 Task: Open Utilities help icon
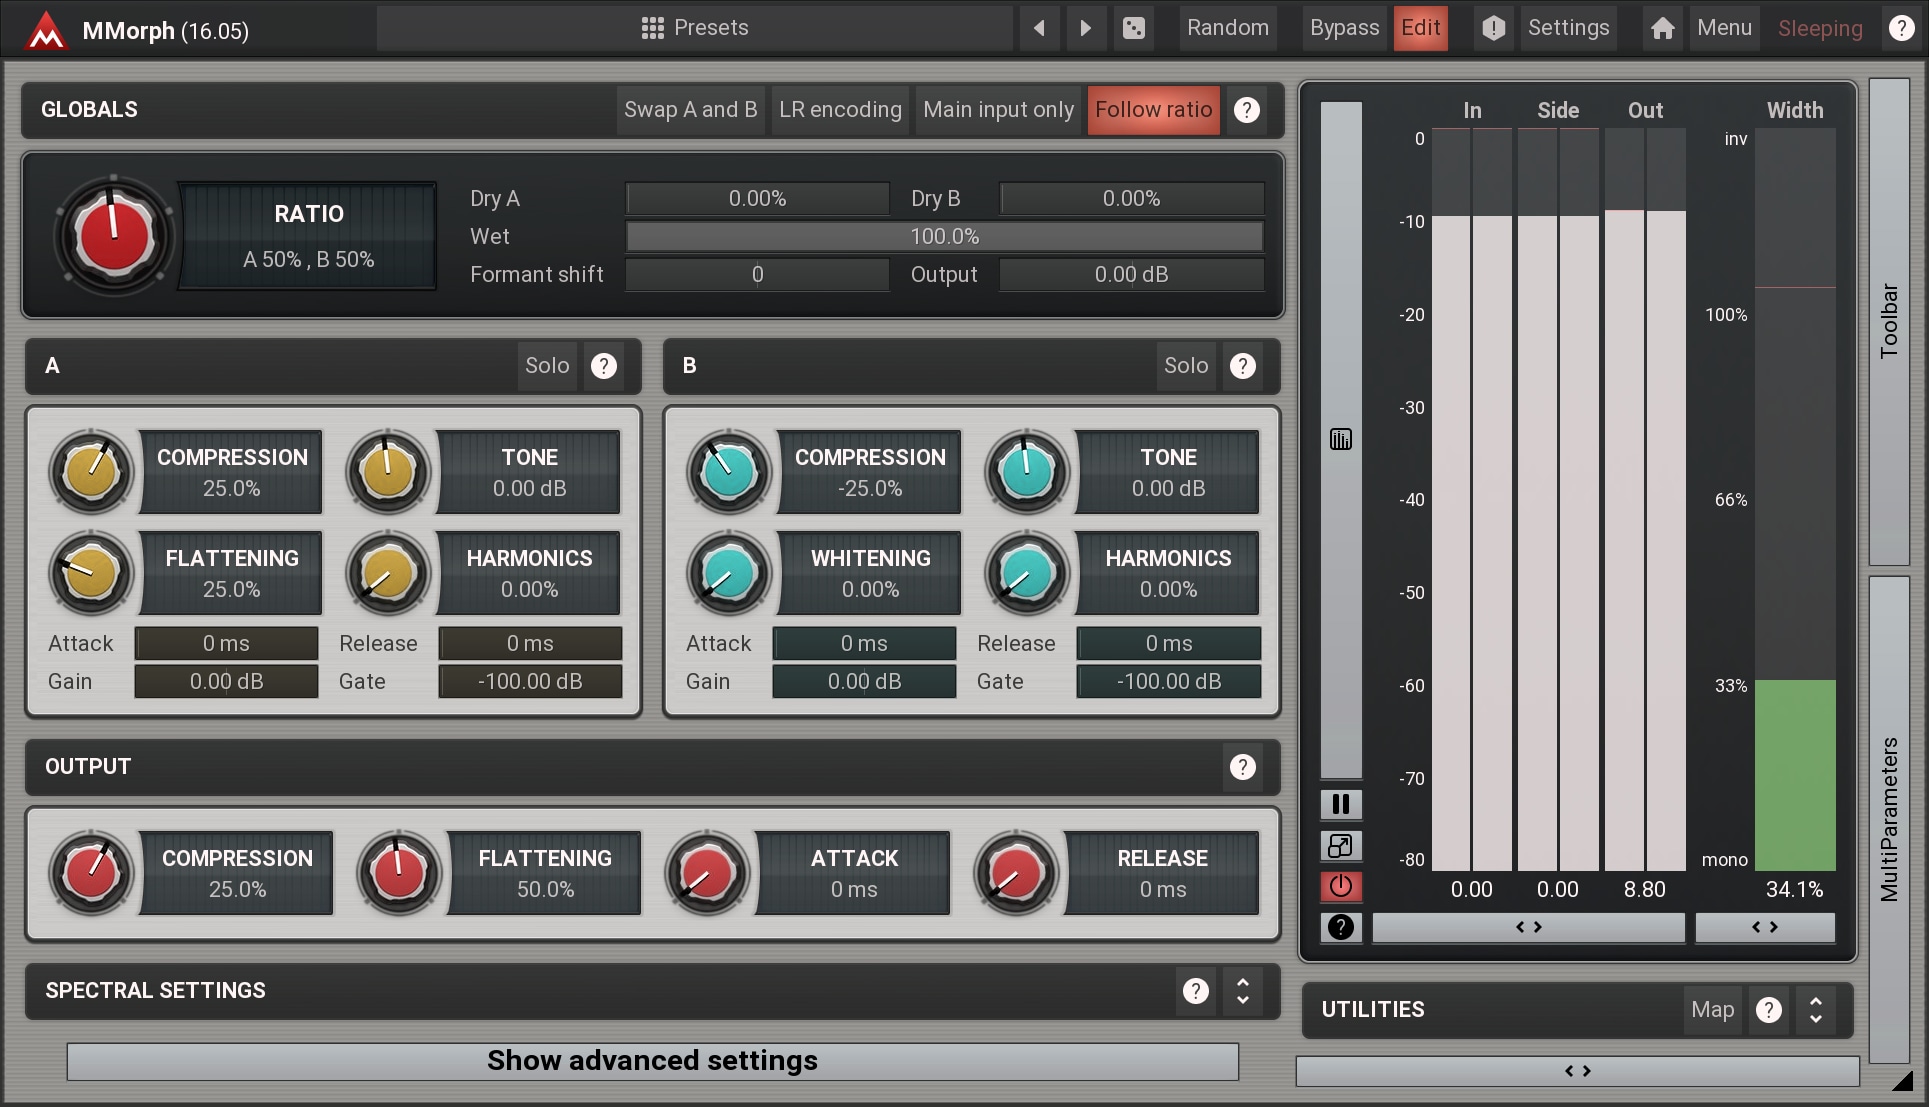(1769, 1010)
